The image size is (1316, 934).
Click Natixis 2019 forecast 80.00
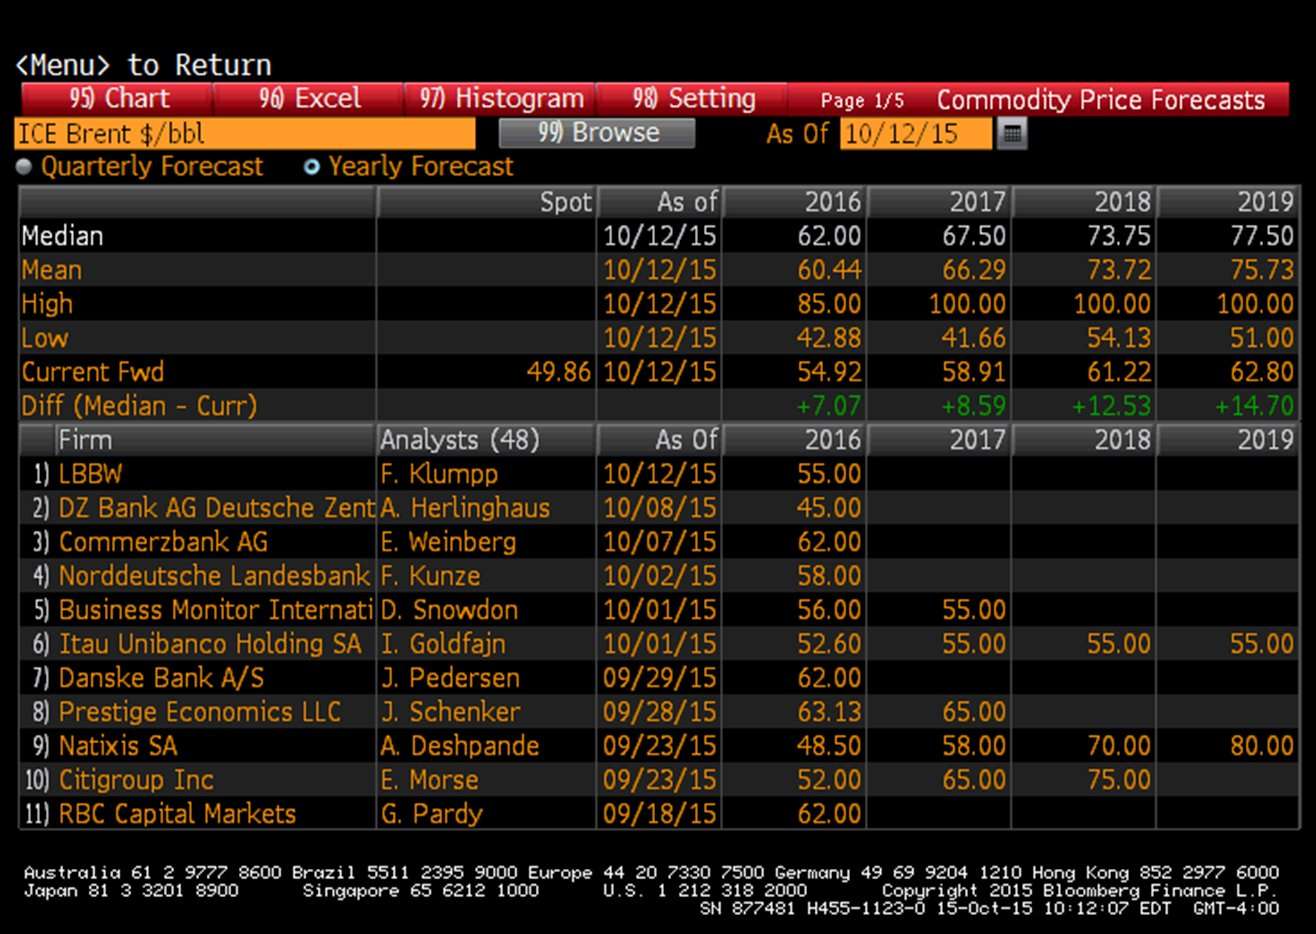[1262, 746]
